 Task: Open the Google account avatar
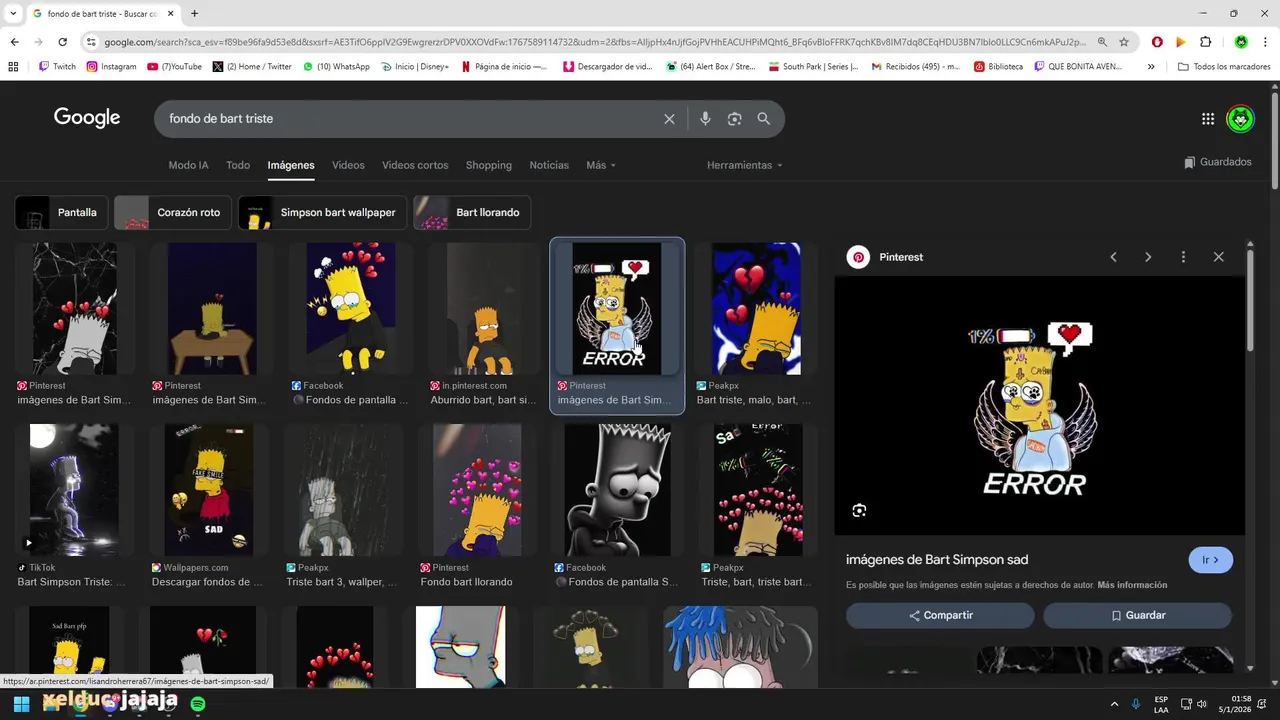1240,119
